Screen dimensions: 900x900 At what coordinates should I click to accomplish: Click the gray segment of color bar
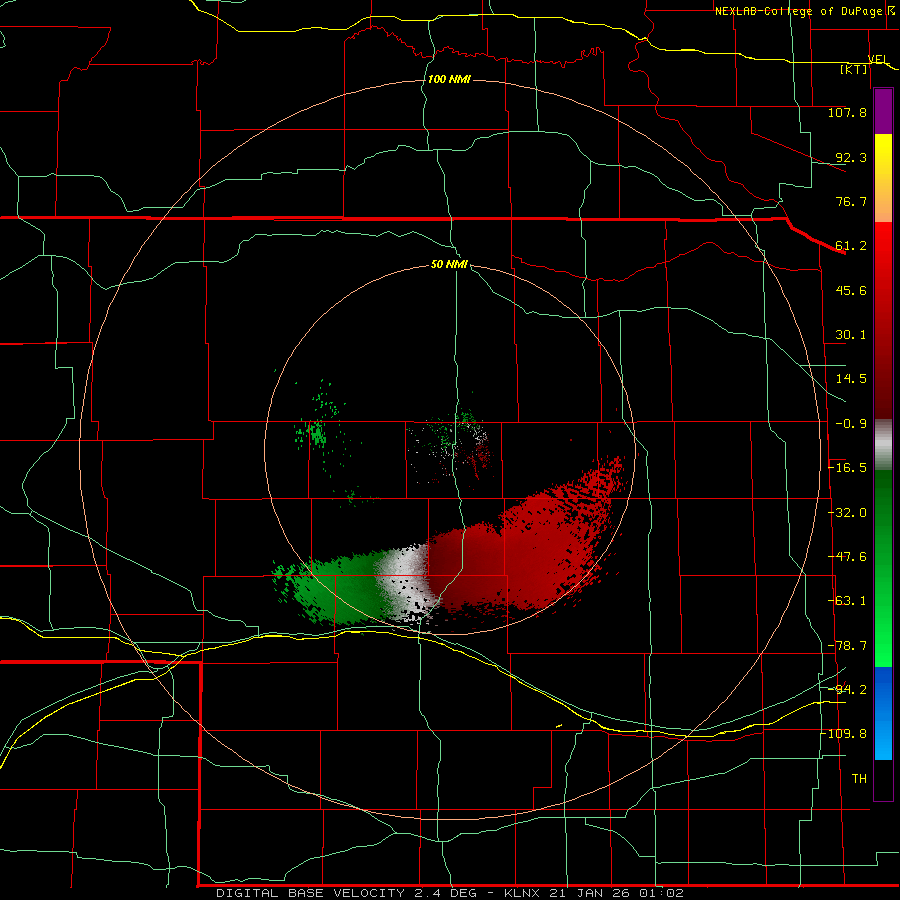click(883, 445)
